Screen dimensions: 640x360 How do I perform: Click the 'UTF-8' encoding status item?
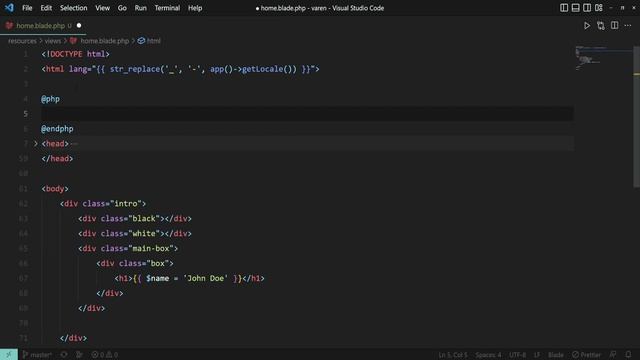[x=518, y=355]
